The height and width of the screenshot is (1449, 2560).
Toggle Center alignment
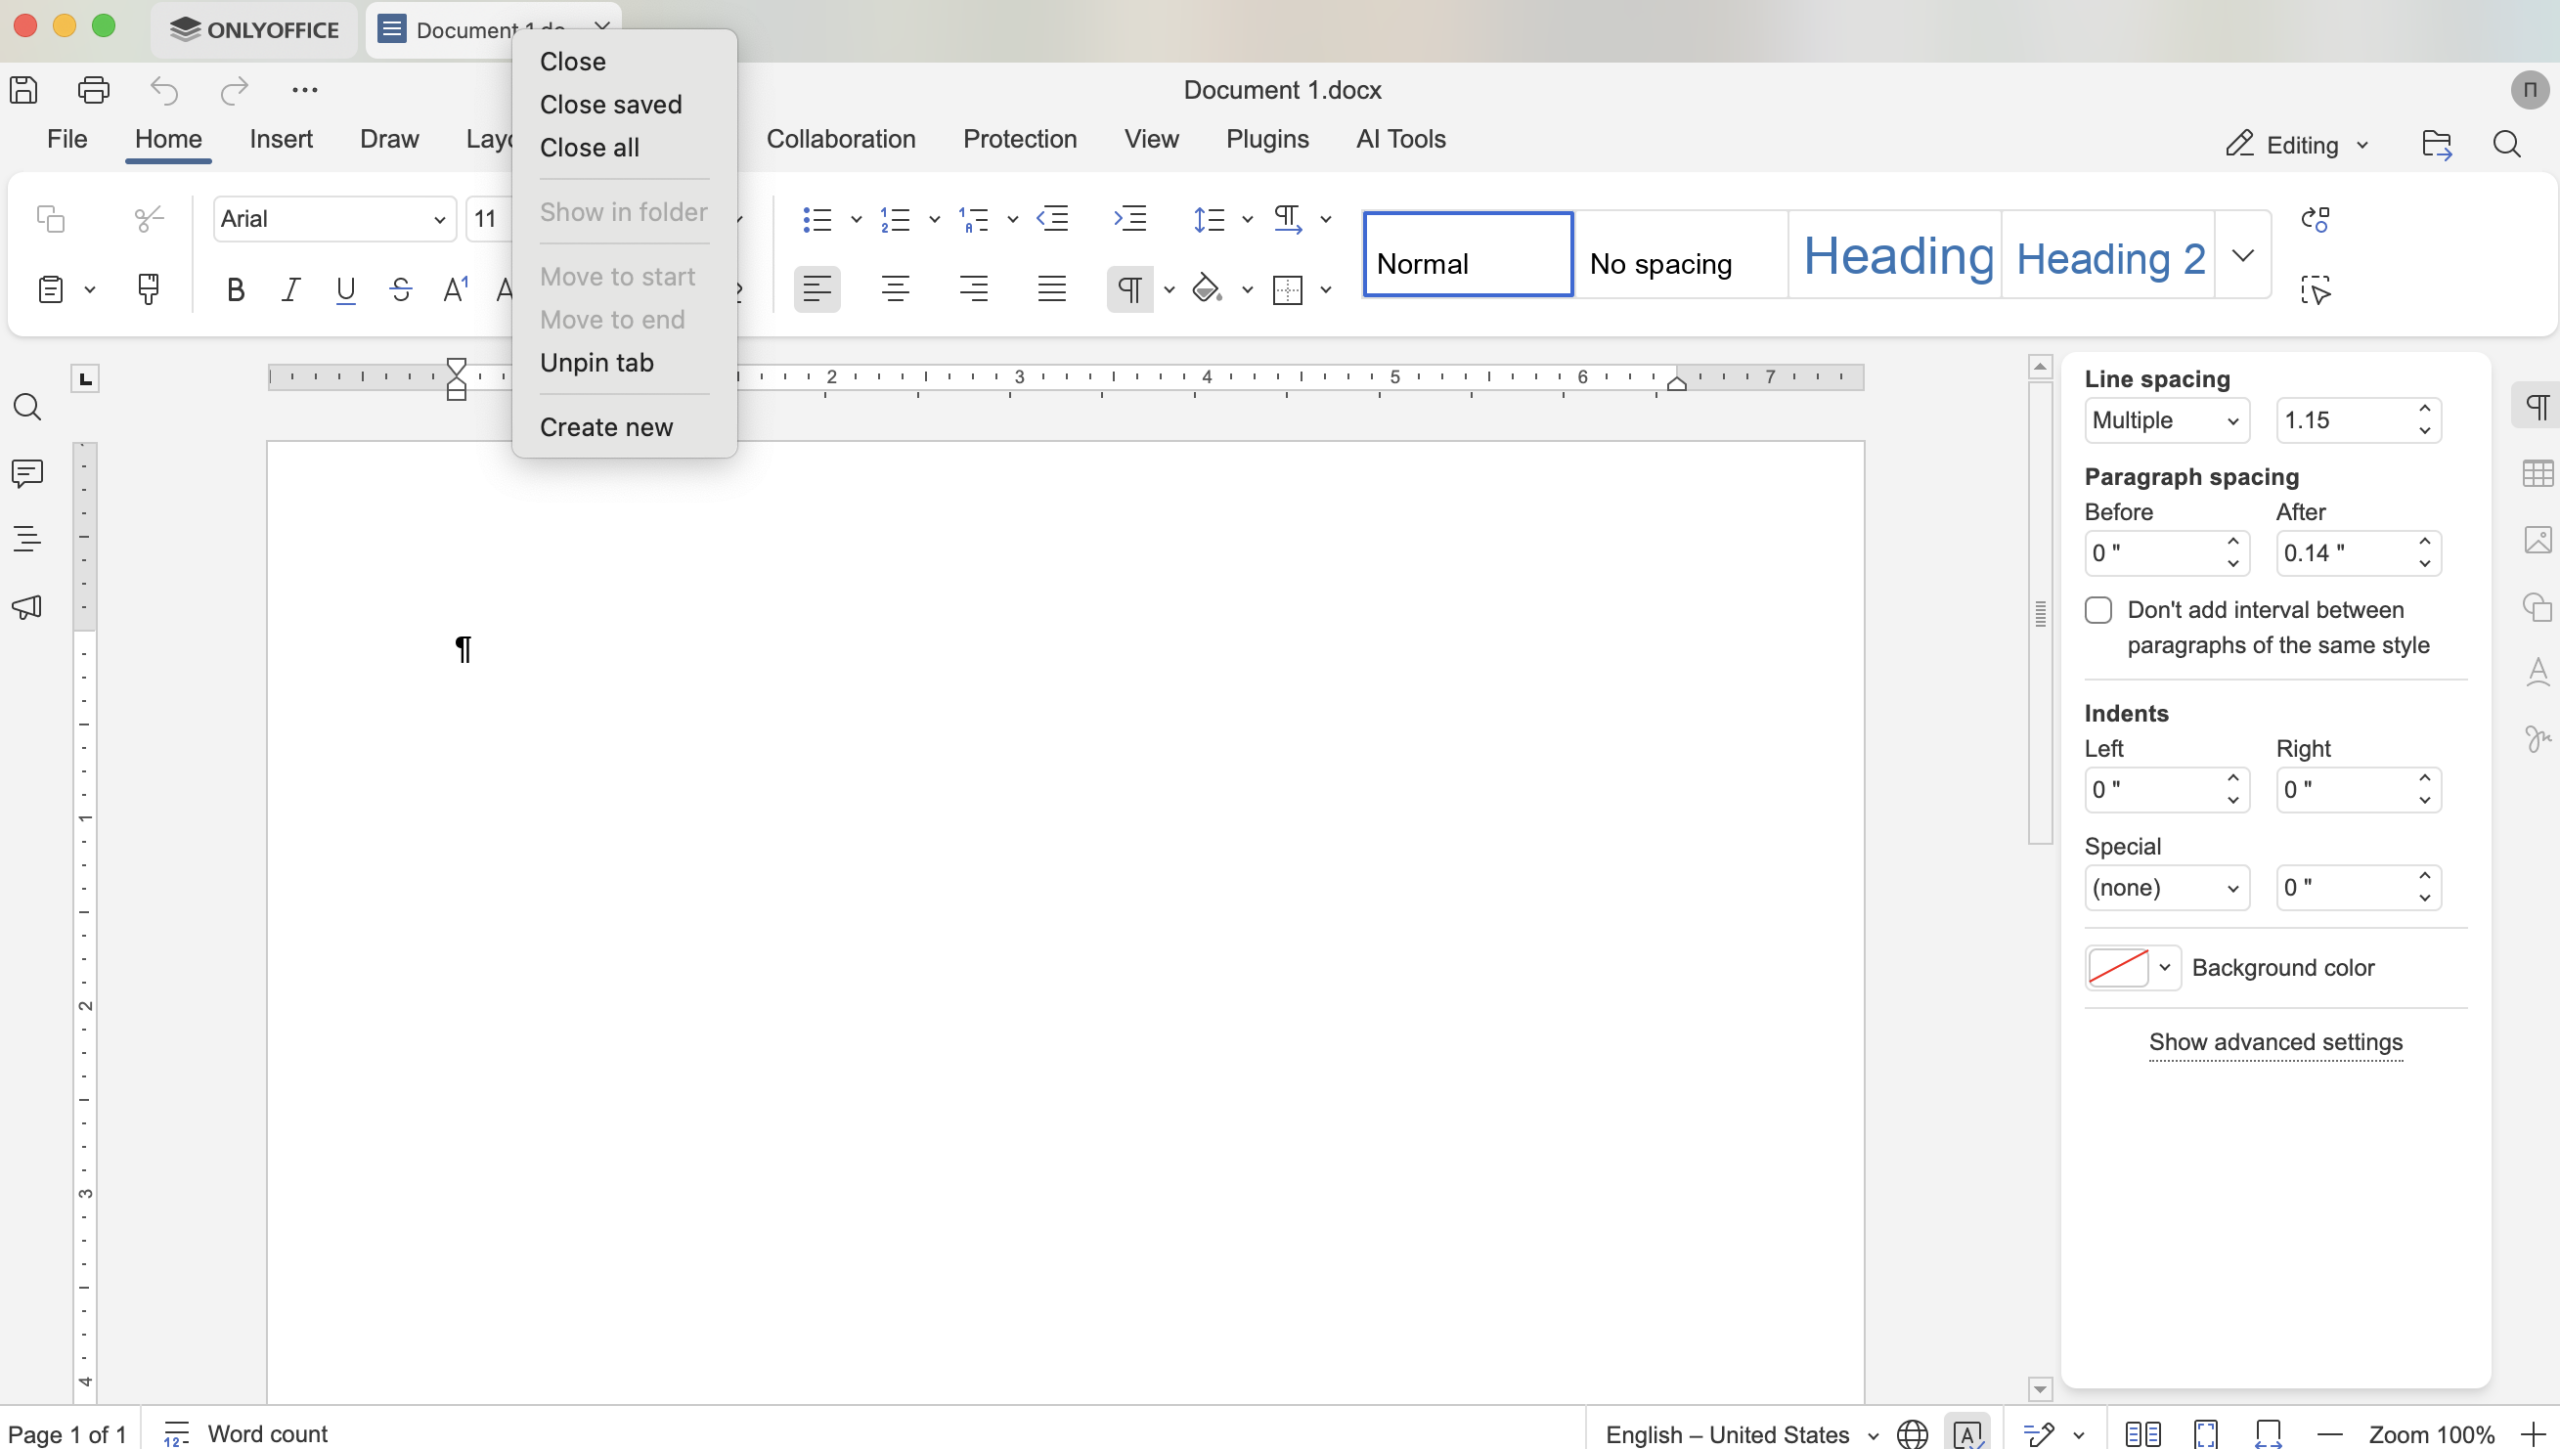895,290
